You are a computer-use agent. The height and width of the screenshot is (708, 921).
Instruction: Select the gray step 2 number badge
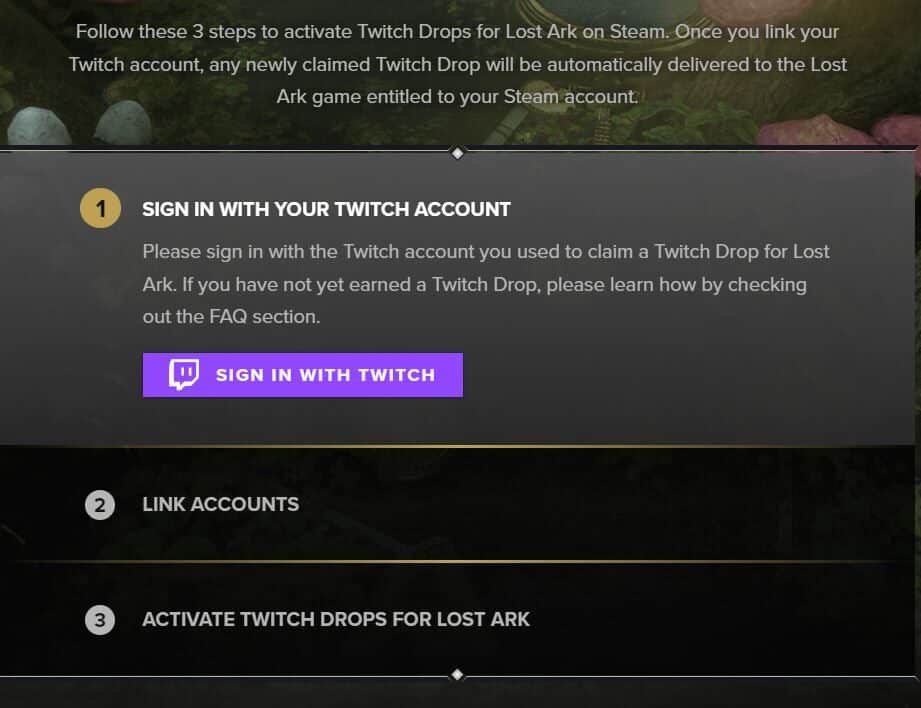99,505
